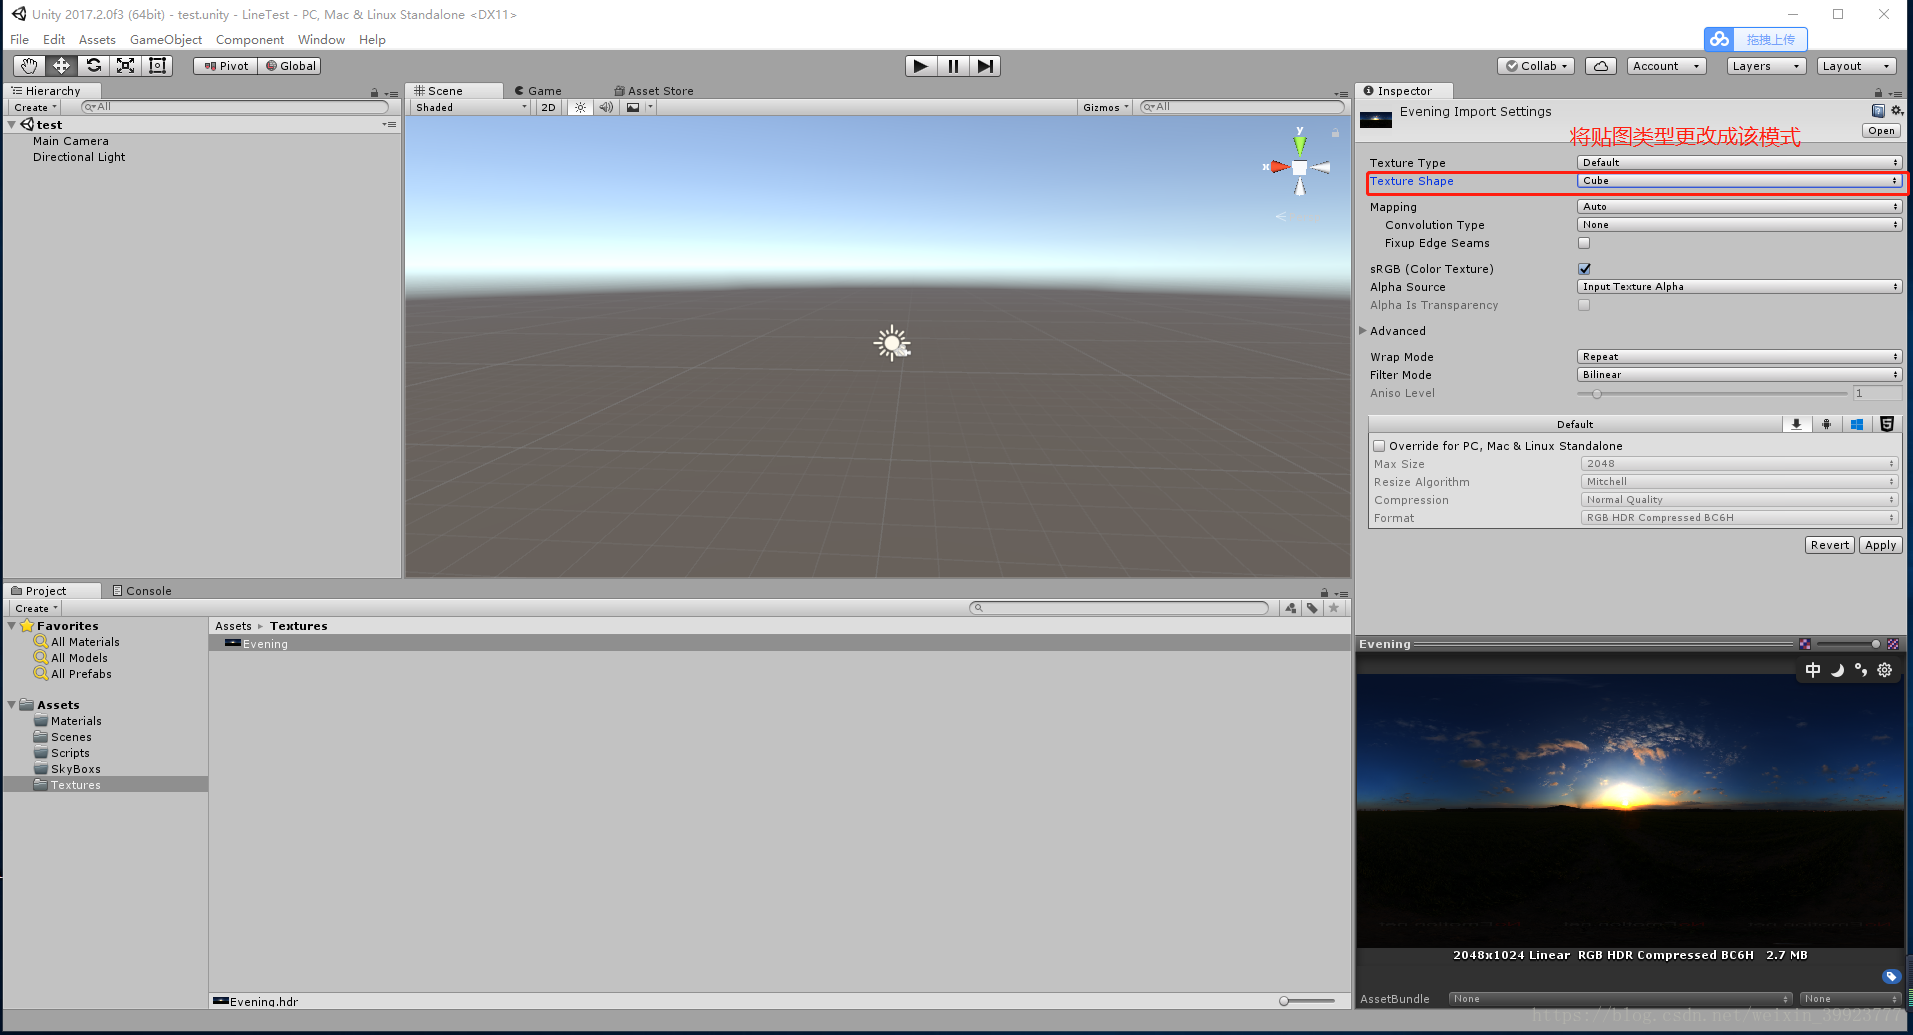Click the Revert button

[x=1829, y=545]
